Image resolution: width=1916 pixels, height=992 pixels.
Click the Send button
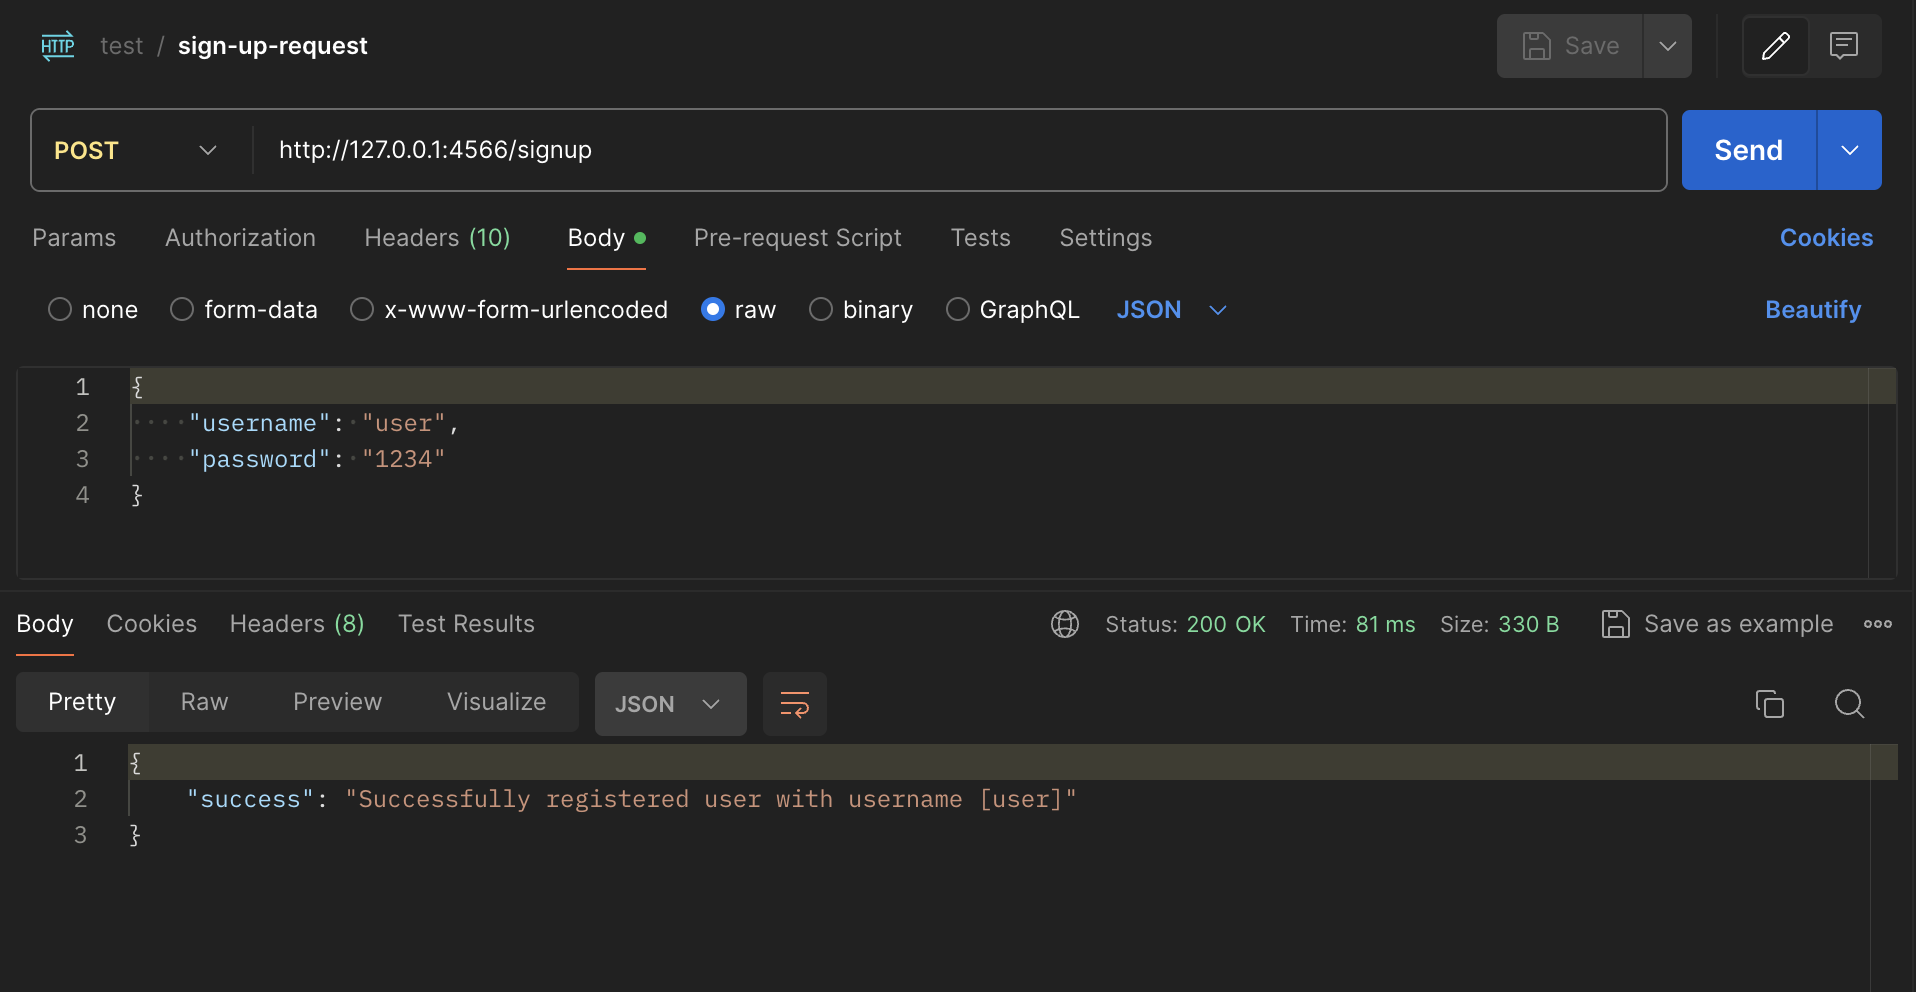pyautogui.click(x=1748, y=150)
